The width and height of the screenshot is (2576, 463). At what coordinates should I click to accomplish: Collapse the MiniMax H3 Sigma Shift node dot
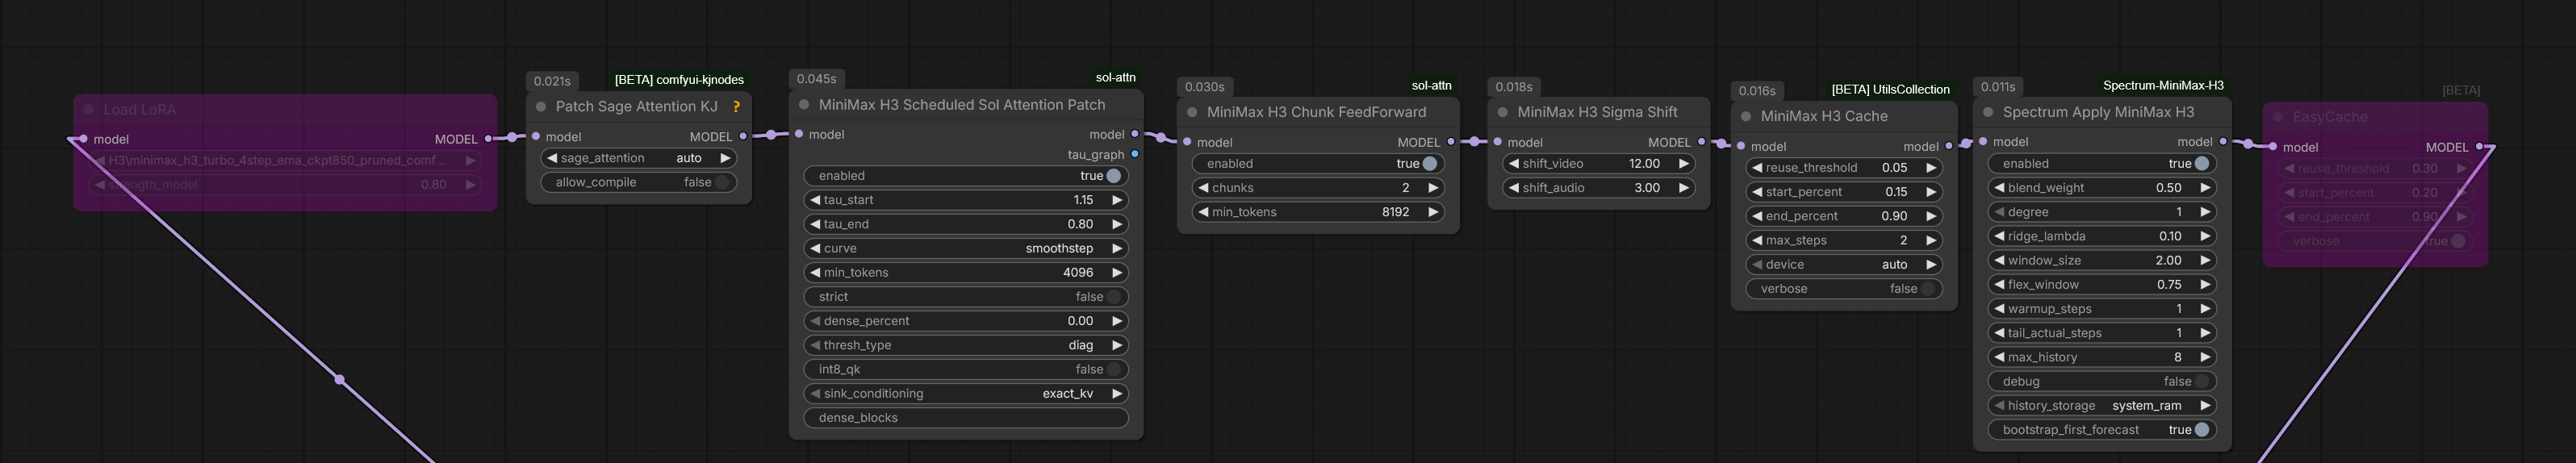point(1502,113)
